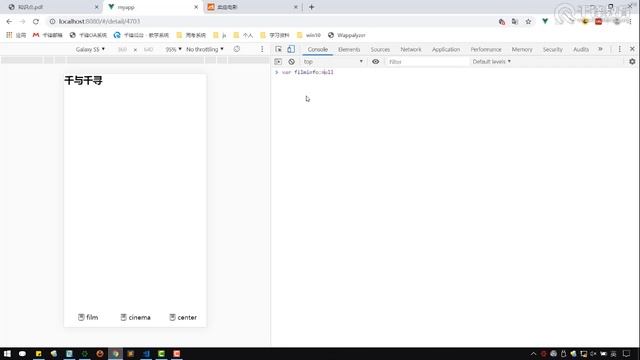Toggle device toolbar icon
This screenshot has width=640, height=360.
click(291, 49)
